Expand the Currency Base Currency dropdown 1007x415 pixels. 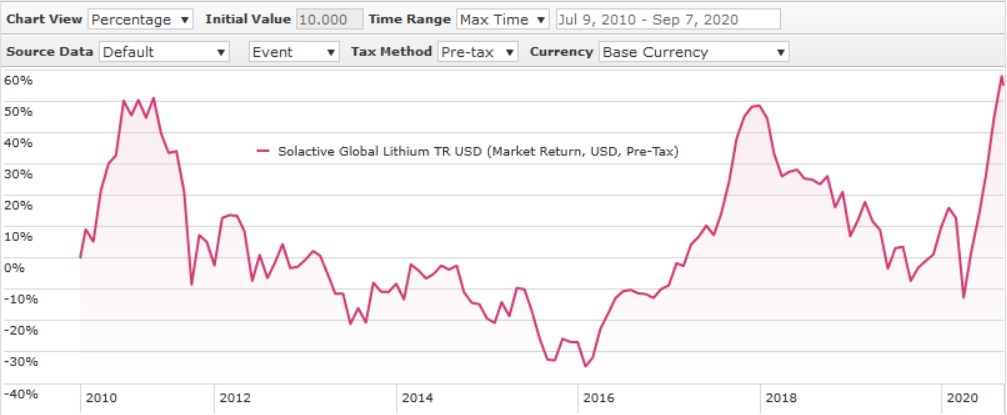tap(693, 51)
